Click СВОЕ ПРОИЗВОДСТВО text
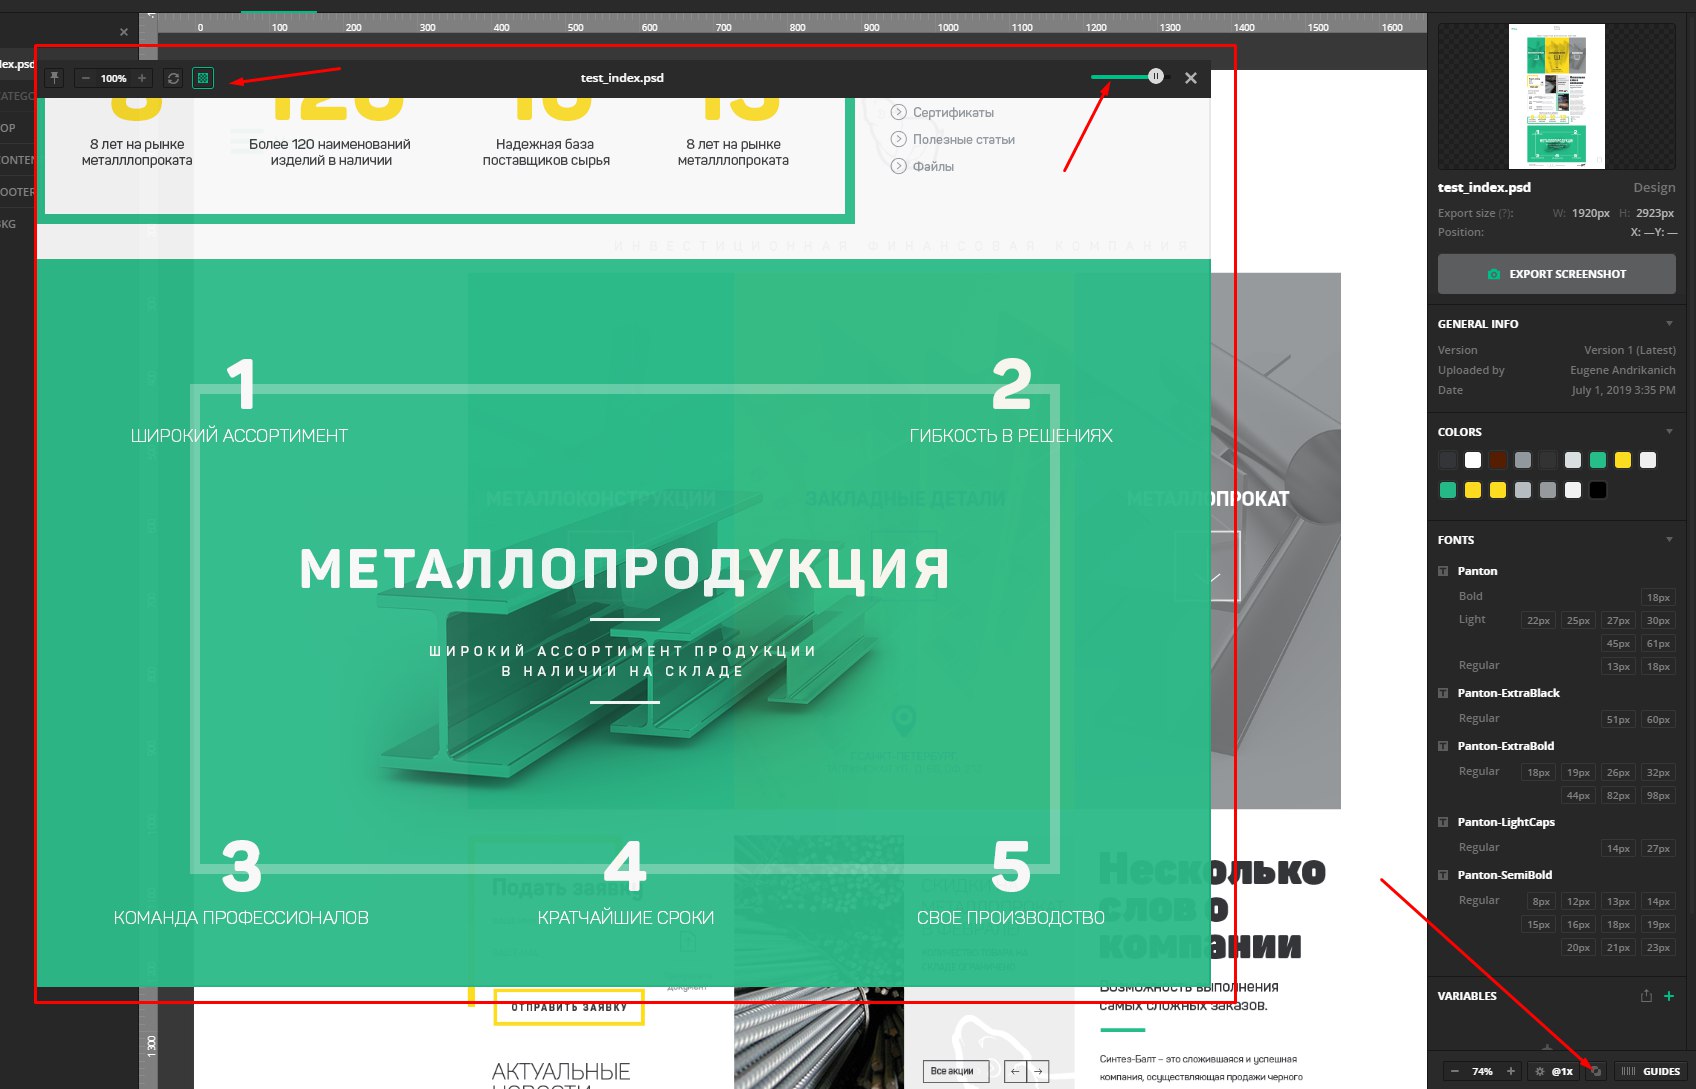The image size is (1696, 1089). [x=1011, y=918]
